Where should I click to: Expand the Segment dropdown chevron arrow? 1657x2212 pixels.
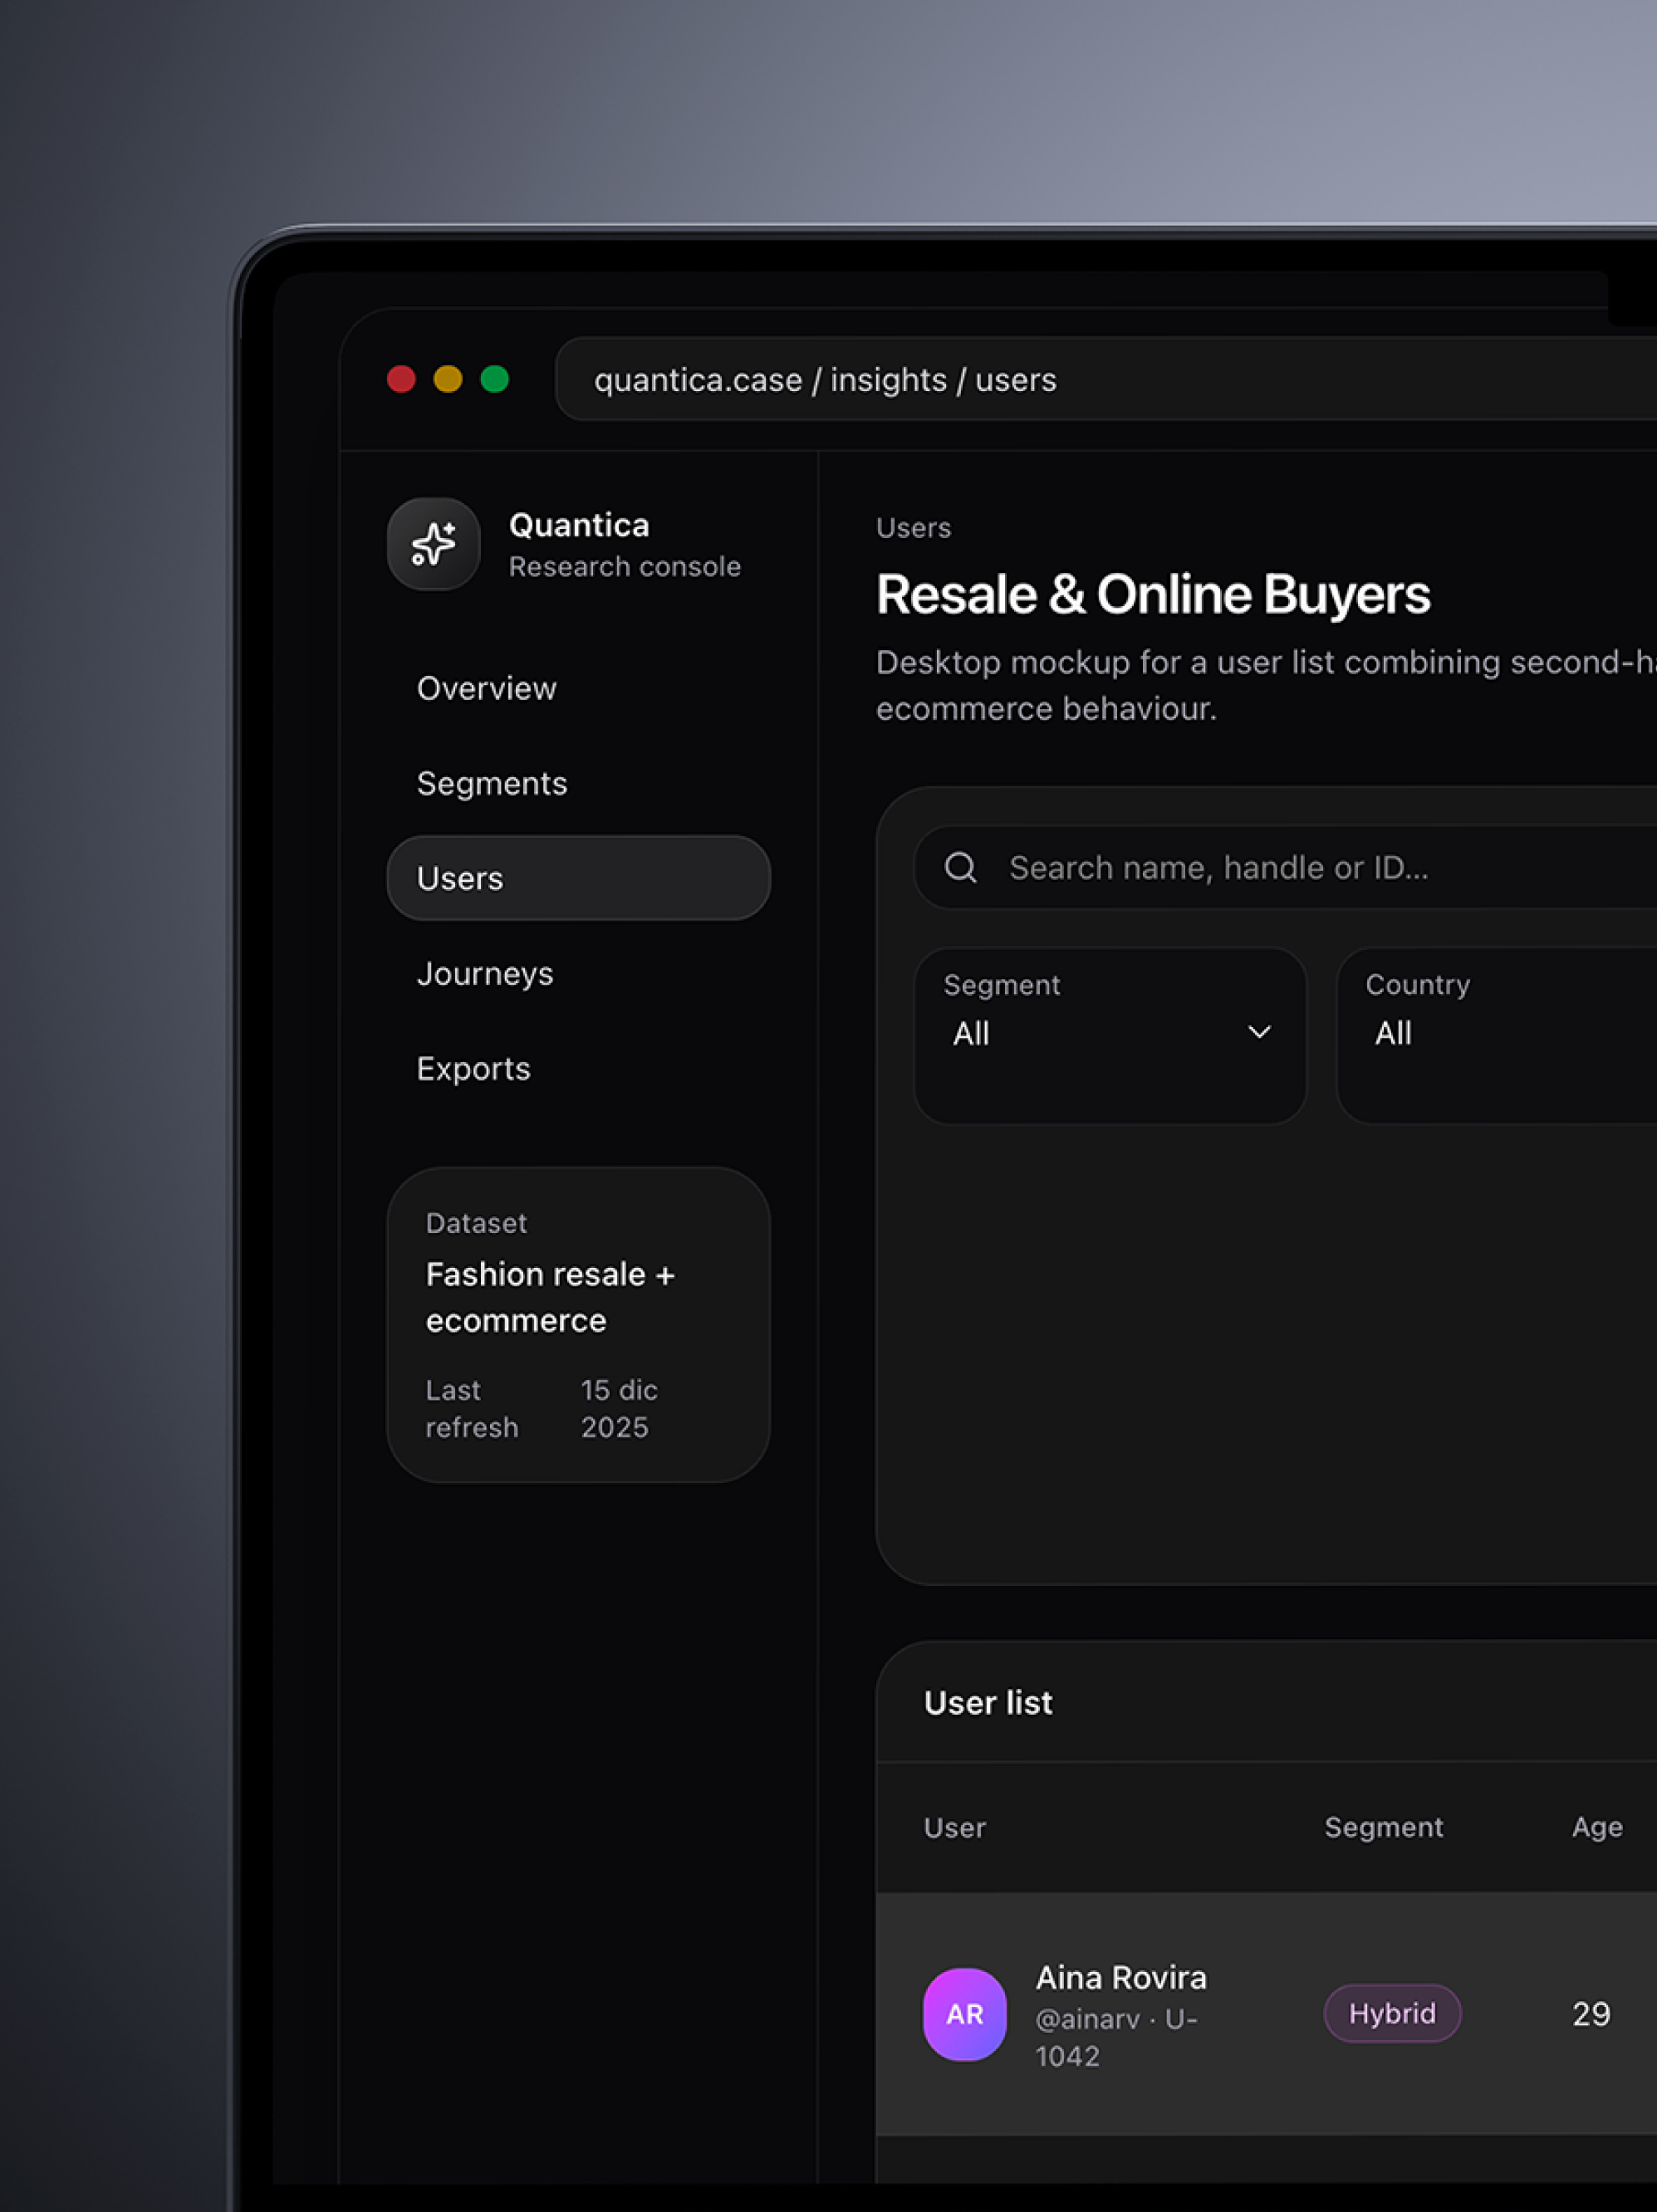[x=1259, y=1032]
